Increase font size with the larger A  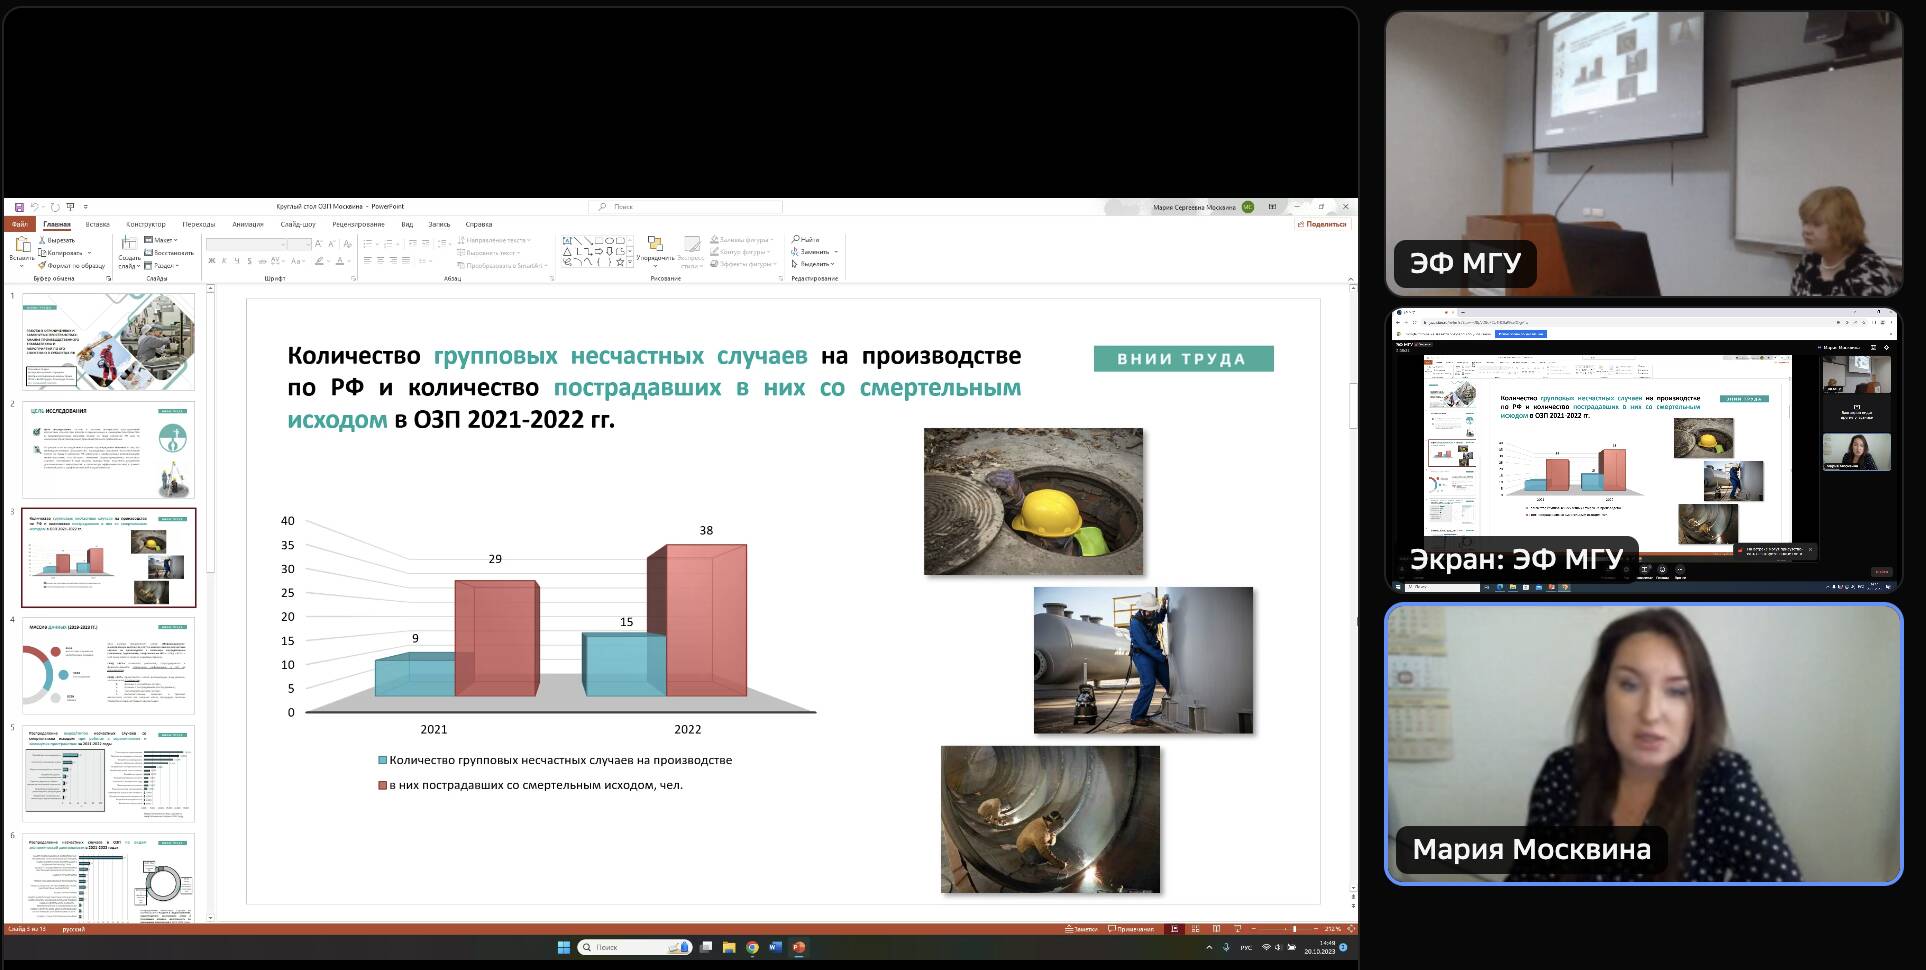(x=318, y=244)
